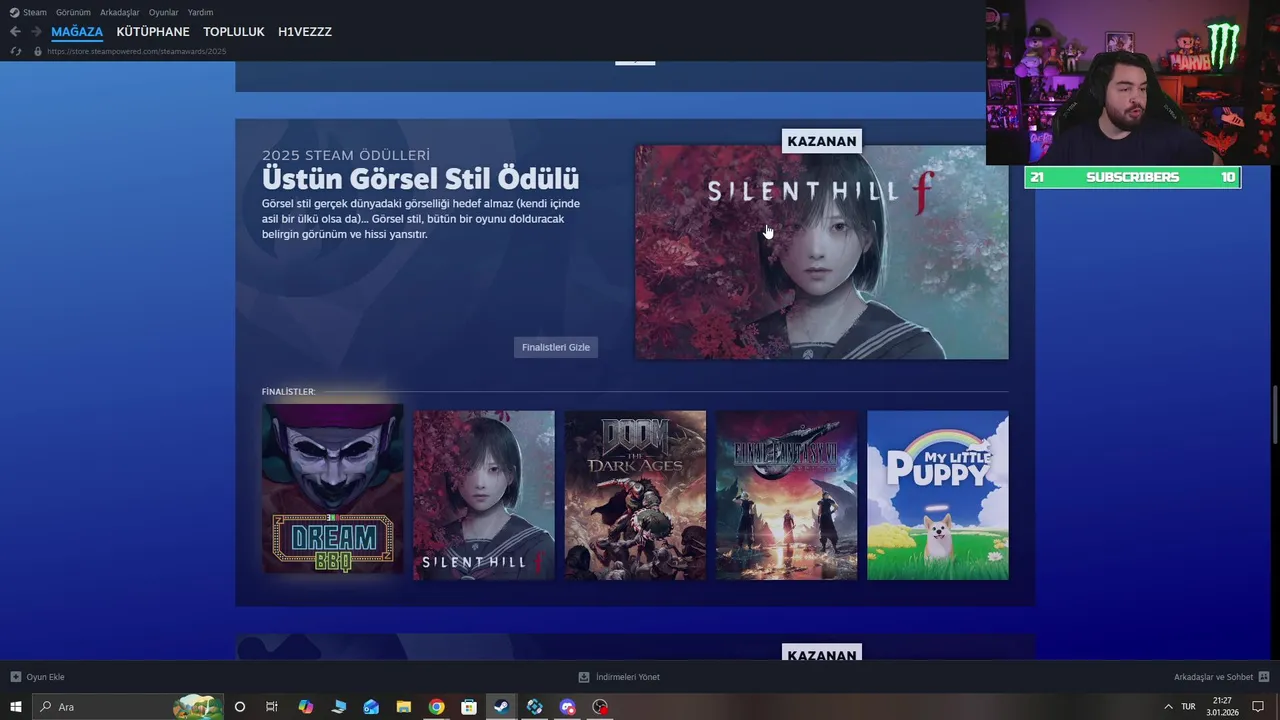Click the friends grid icon beside Arkadaşlar ve Sohbet
Screen dimensions: 1280x720
point(1264,677)
